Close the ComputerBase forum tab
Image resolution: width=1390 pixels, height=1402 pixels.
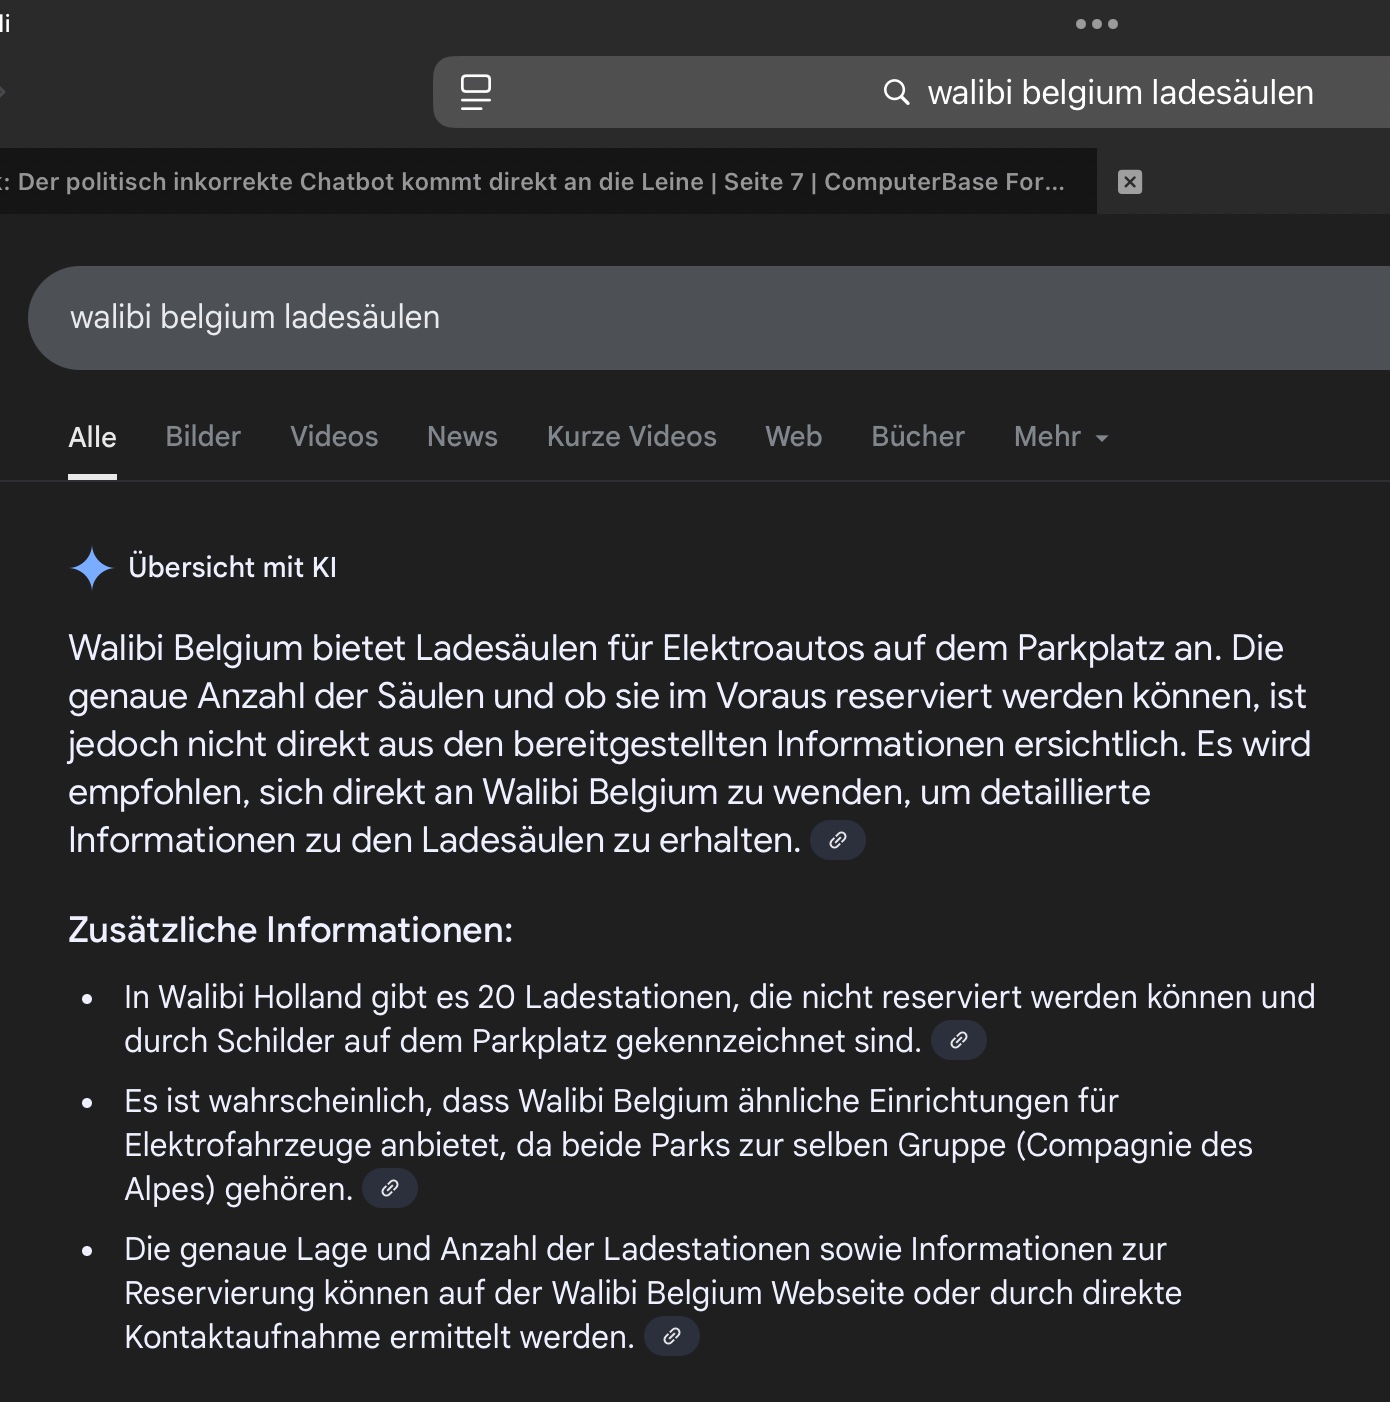[x=1130, y=181]
